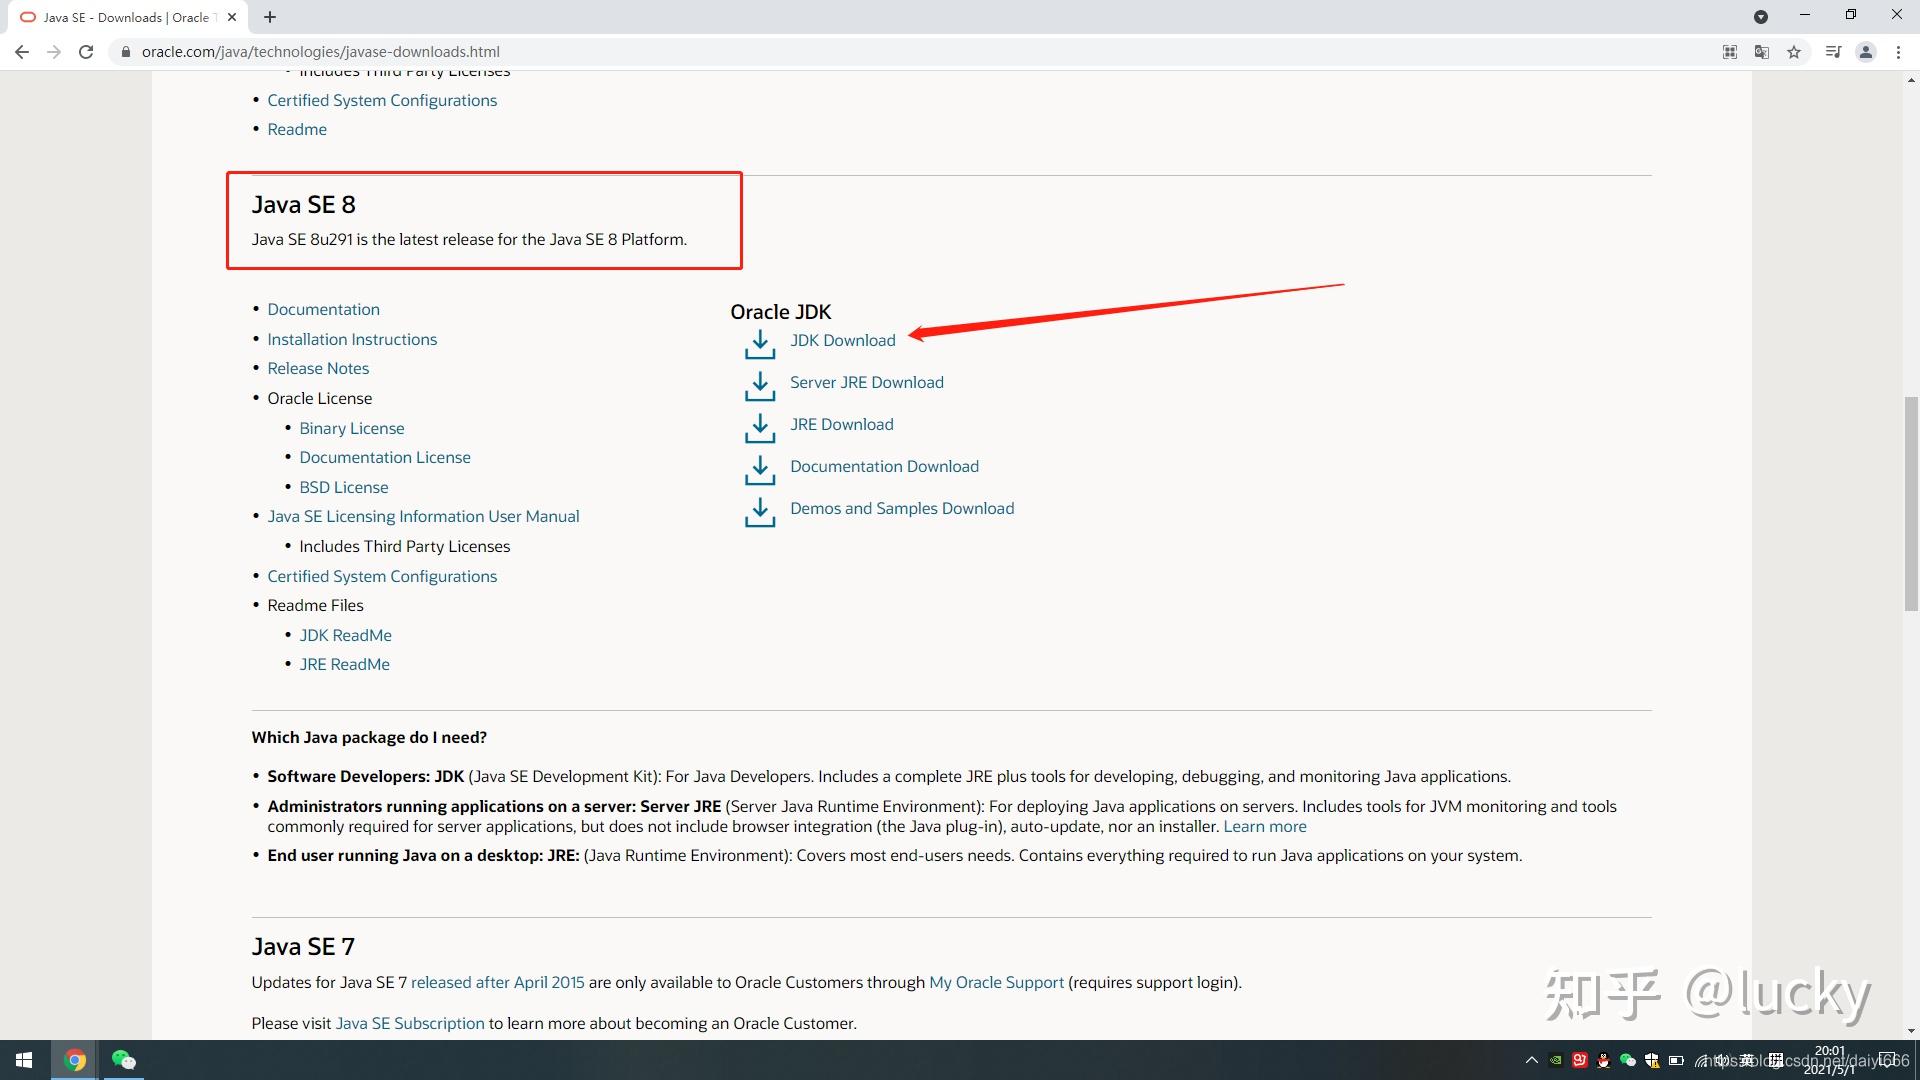This screenshot has width=1920, height=1080.
Task: Click the battery tray icon
Action: coord(1676,1060)
